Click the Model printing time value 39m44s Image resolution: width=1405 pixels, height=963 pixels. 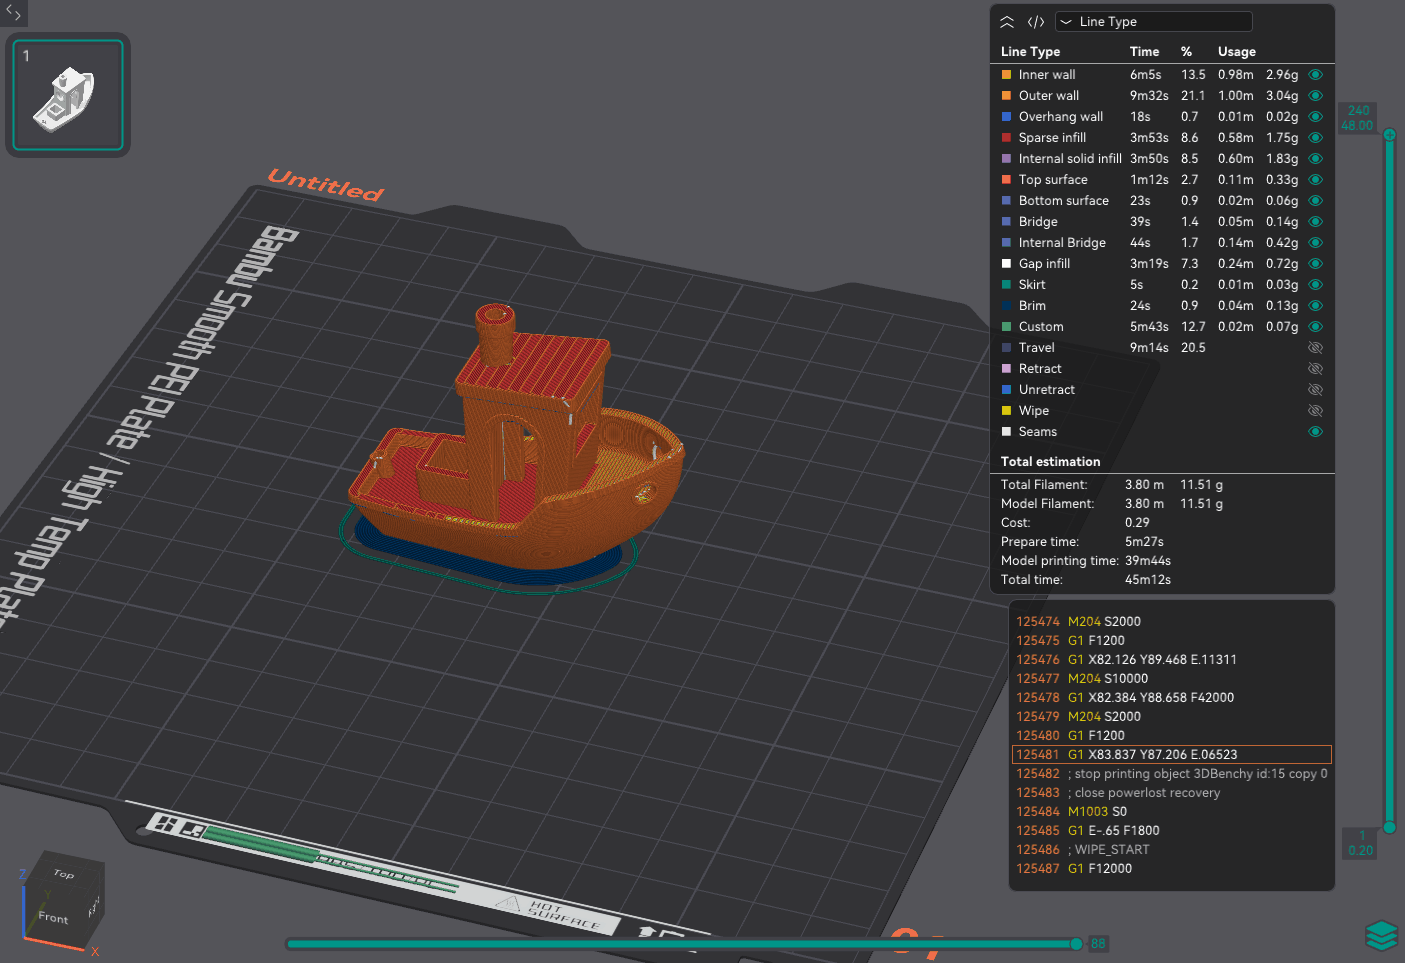point(1147,561)
